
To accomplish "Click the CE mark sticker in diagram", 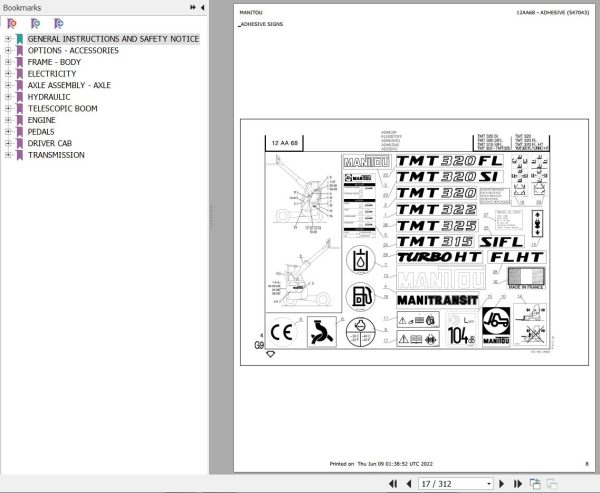I will coord(282,332).
